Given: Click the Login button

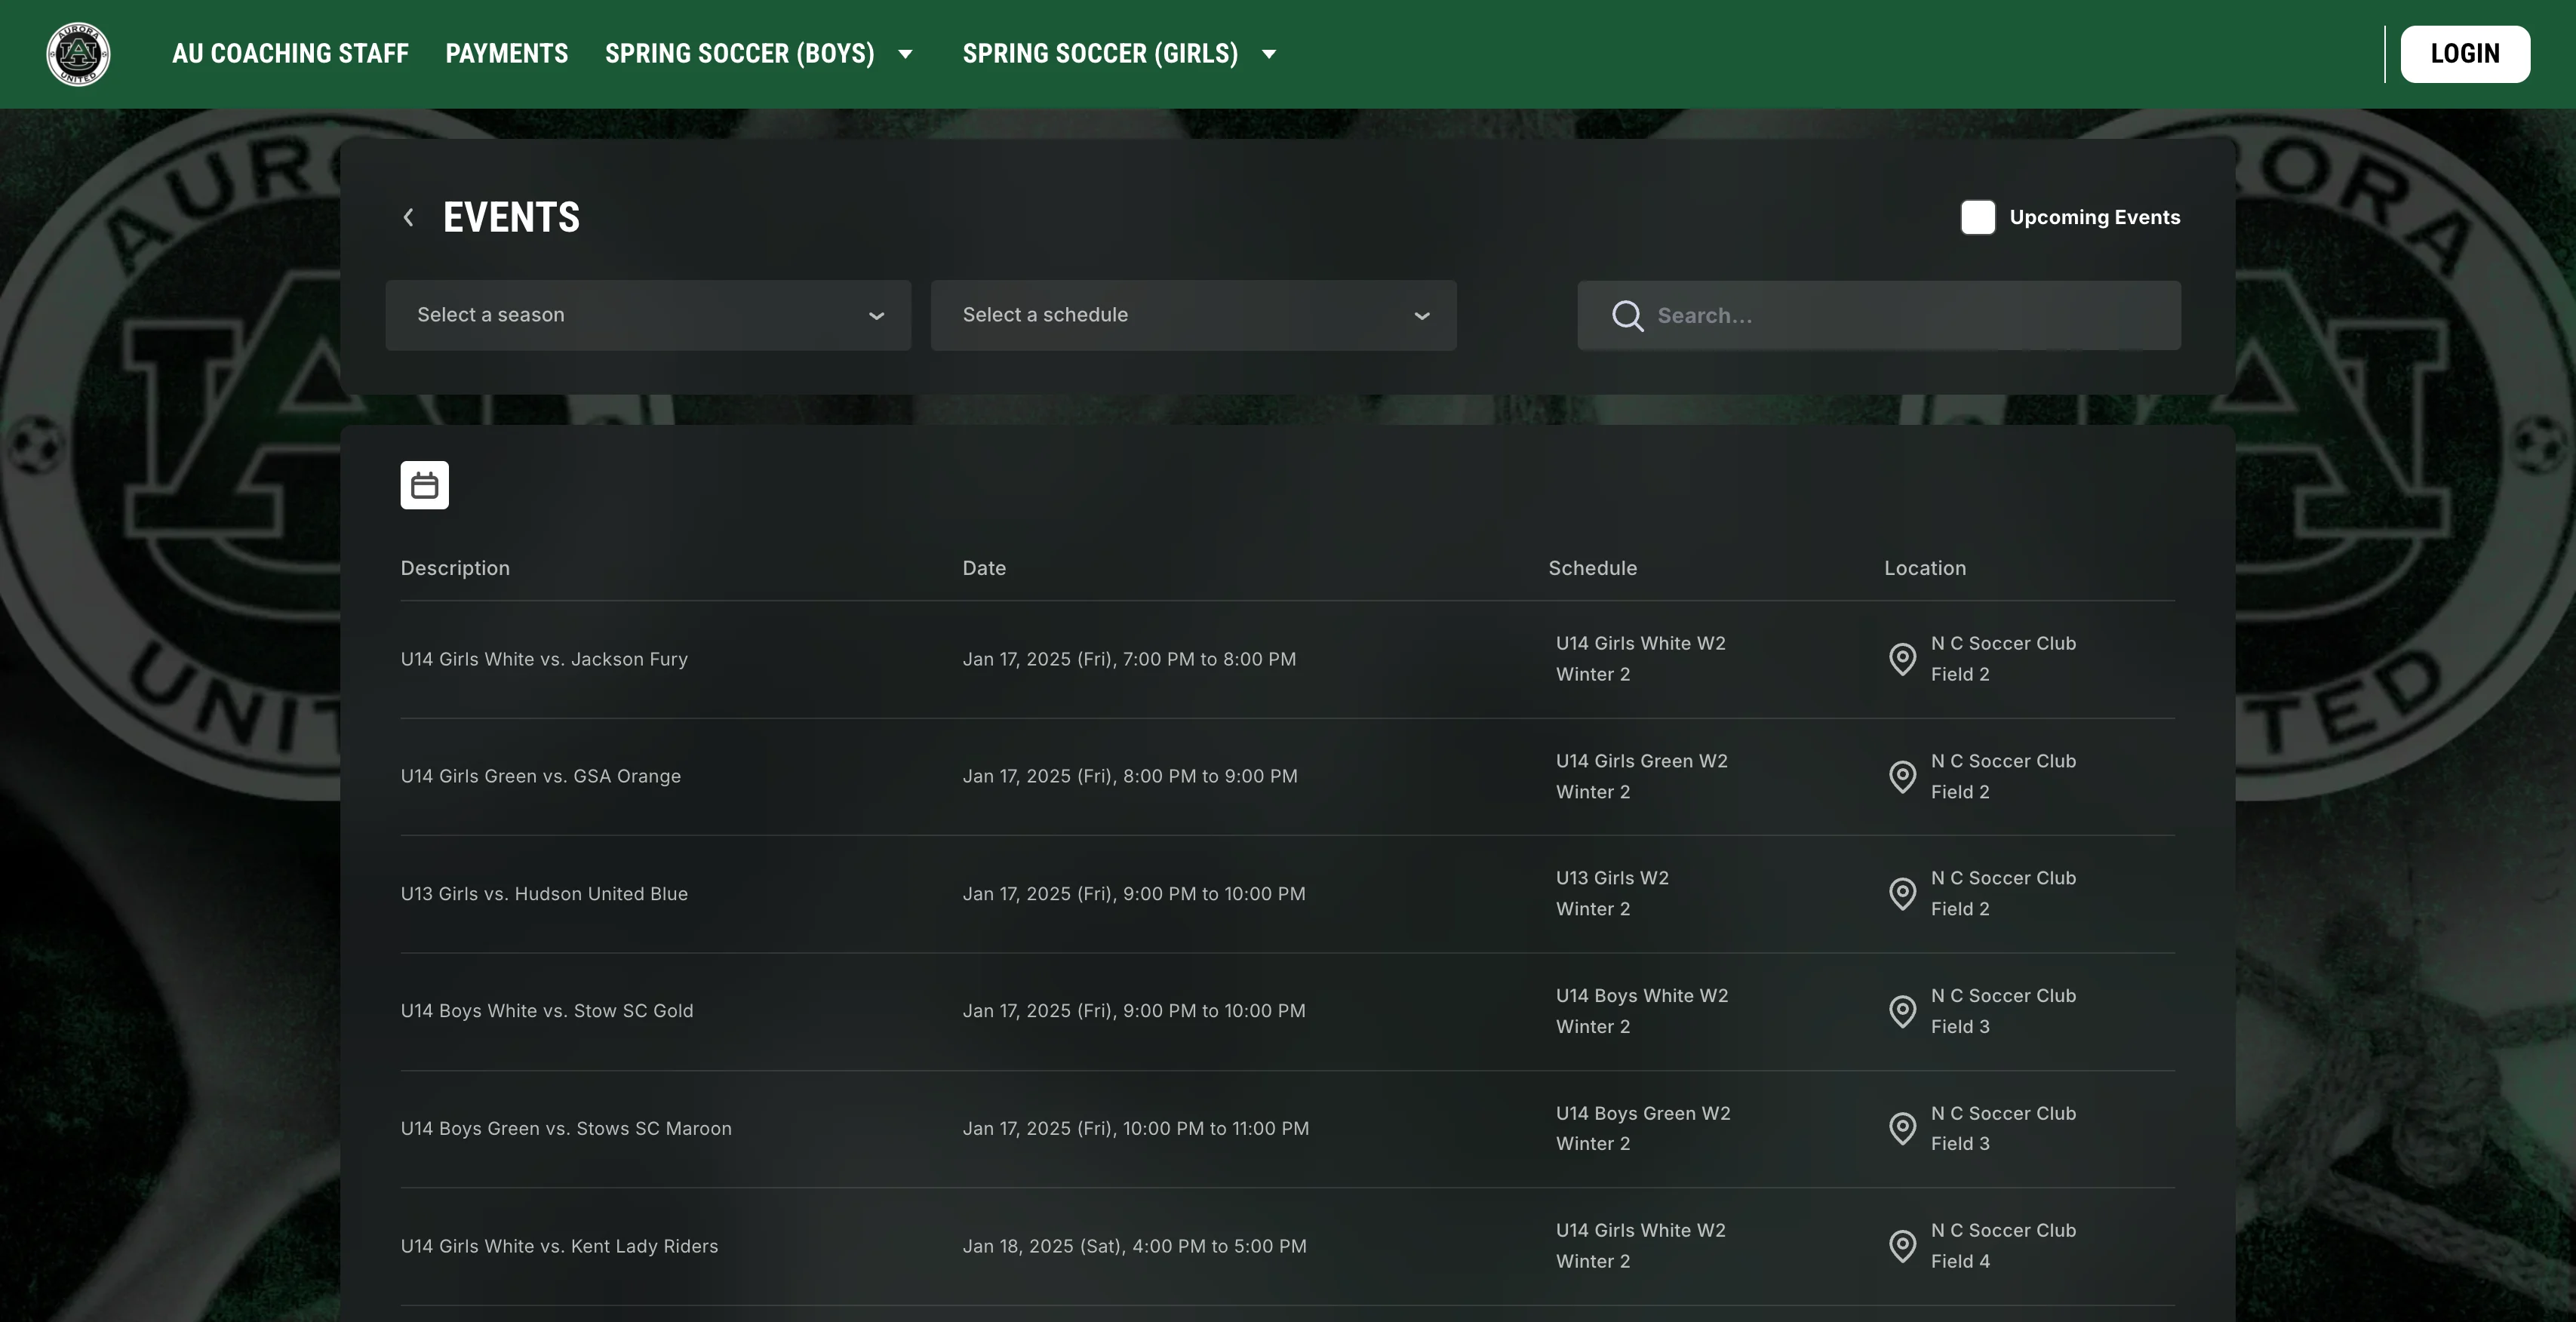Looking at the screenshot, I should 2465,54.
